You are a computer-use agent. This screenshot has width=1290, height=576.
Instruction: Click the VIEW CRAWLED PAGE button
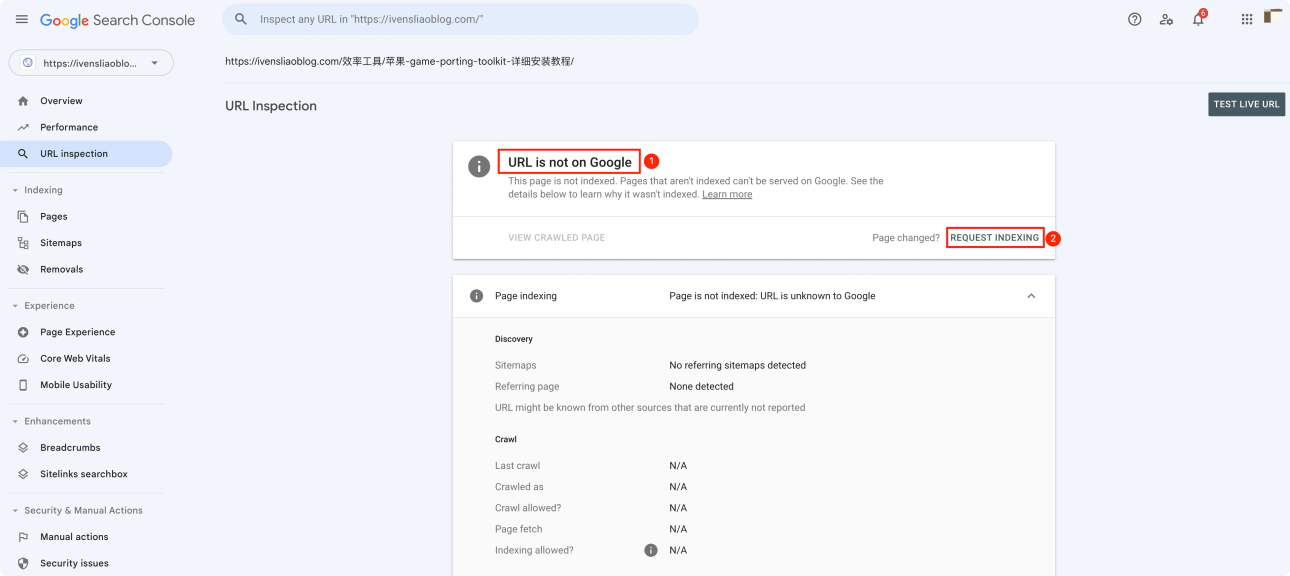tap(556, 238)
